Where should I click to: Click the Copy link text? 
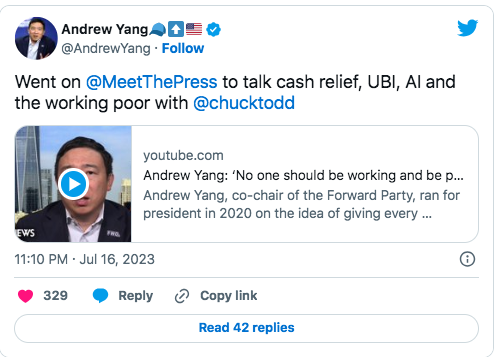pos(229,296)
